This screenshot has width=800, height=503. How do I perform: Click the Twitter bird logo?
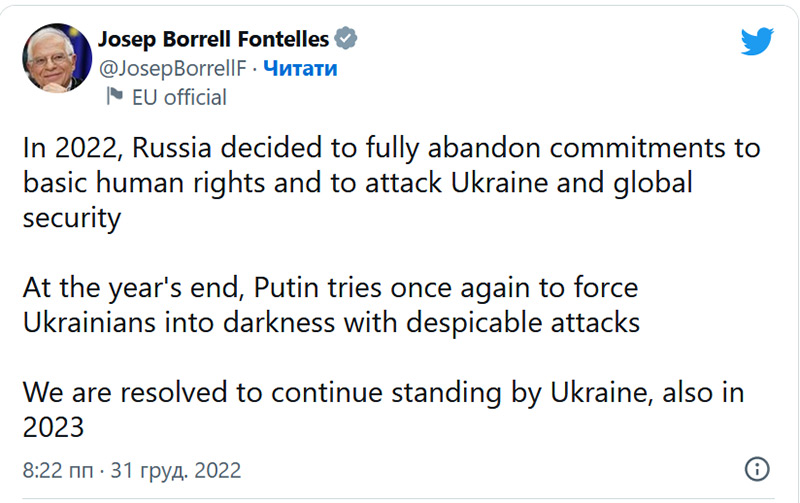(x=758, y=41)
